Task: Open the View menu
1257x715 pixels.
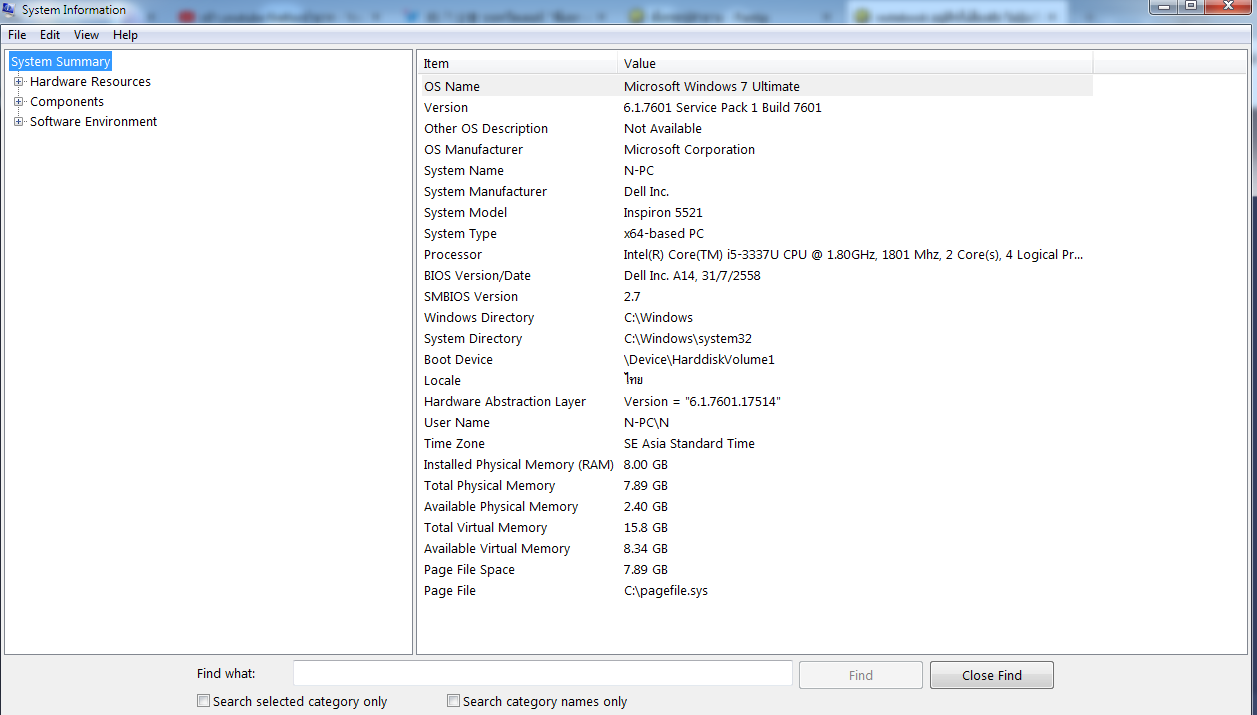Action: [x=87, y=35]
